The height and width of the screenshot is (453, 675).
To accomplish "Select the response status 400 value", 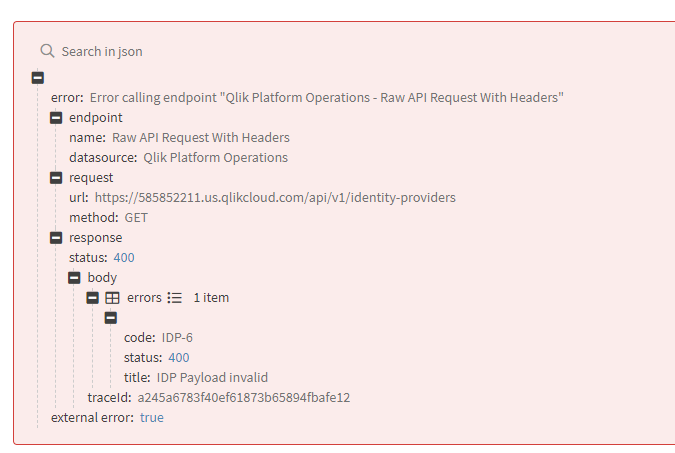I will coord(124,258).
